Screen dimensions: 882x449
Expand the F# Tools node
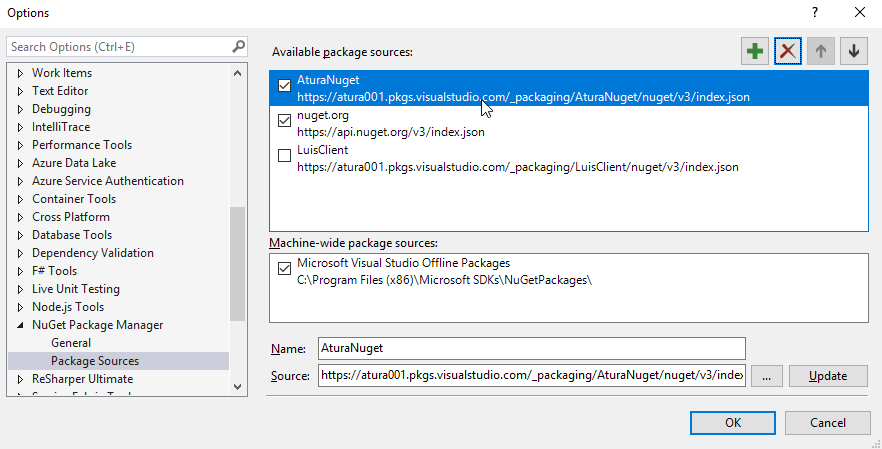coord(20,271)
